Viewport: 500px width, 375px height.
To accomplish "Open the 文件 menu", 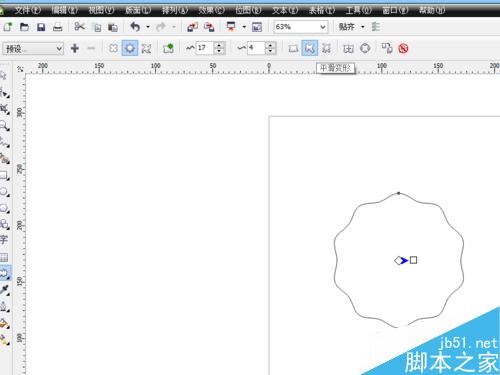I will [x=28, y=10].
